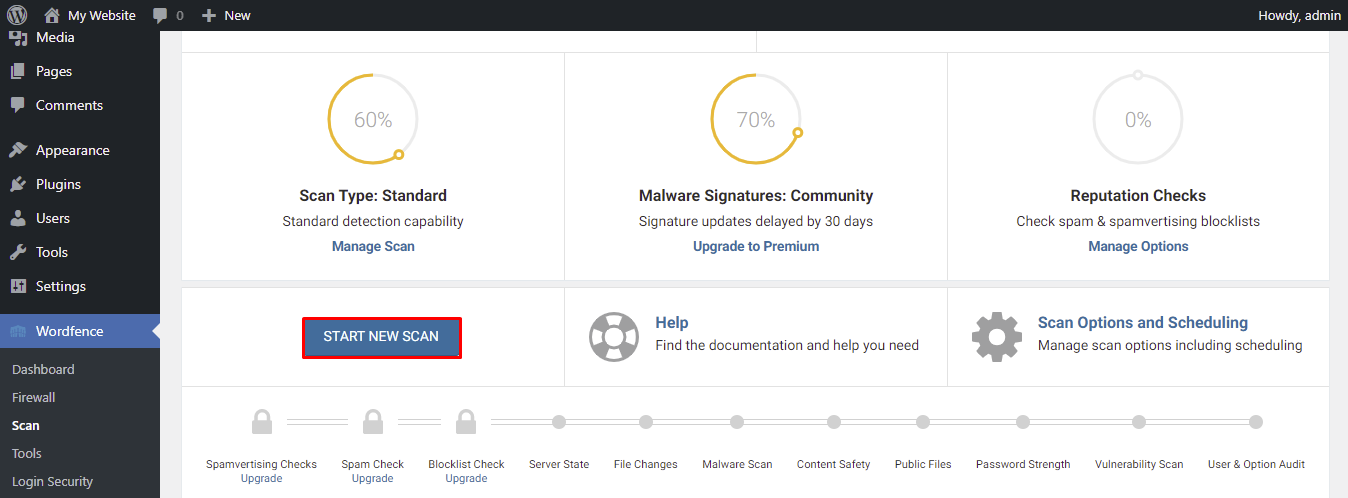Open Login Security submenu

pos(52,481)
